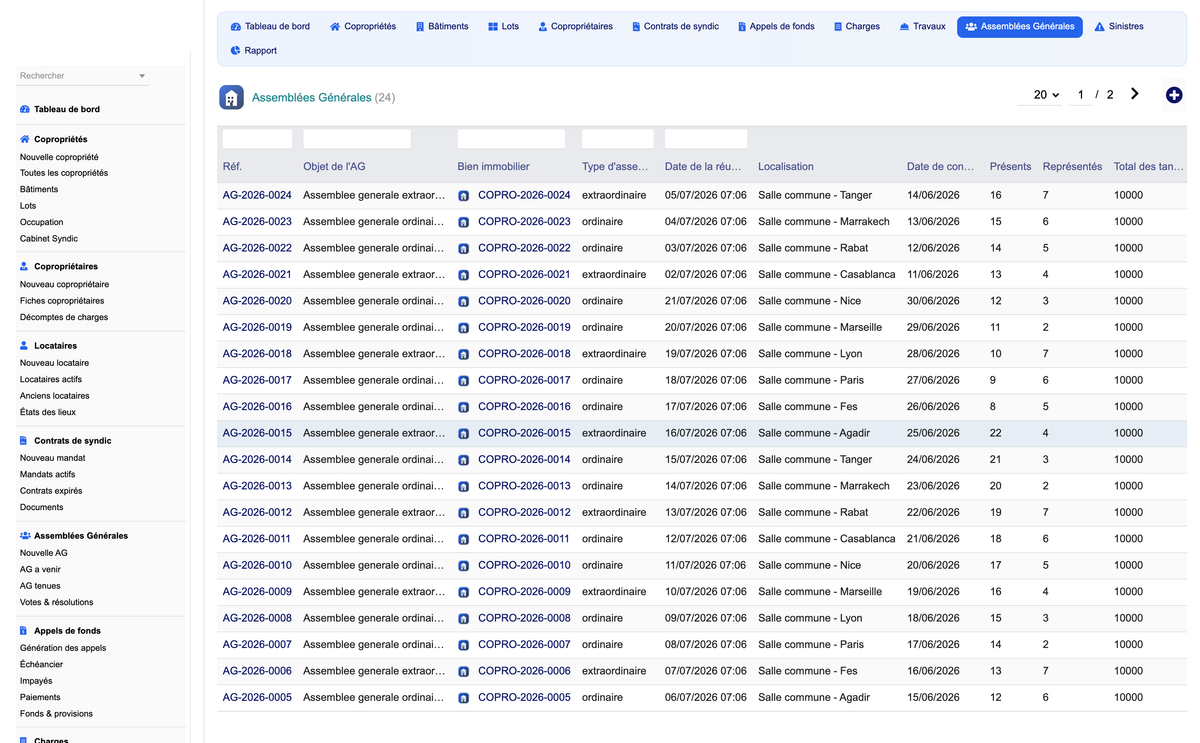Switch to Appels de fonds tab
This screenshot has width=1200, height=743.
pos(776,27)
